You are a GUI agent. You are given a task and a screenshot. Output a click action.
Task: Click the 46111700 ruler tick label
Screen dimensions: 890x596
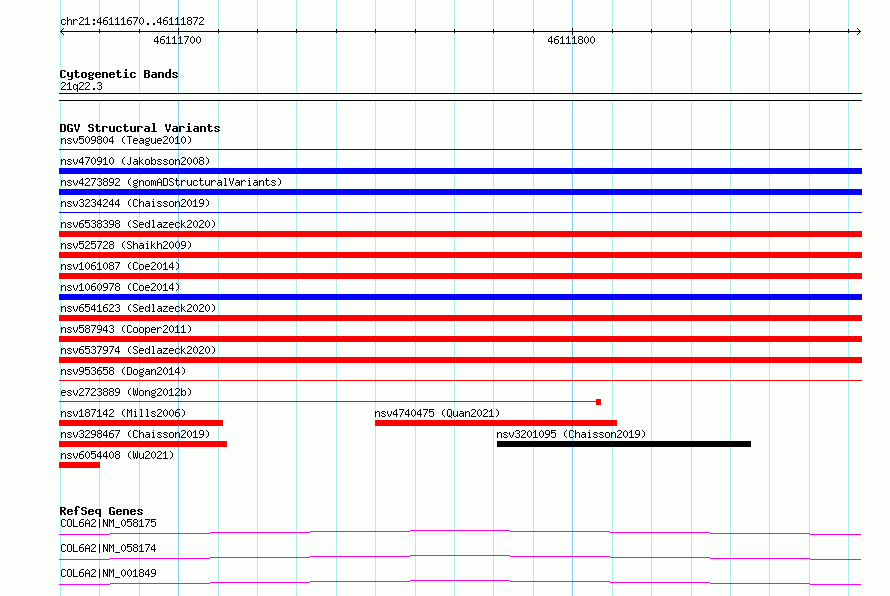point(177,40)
